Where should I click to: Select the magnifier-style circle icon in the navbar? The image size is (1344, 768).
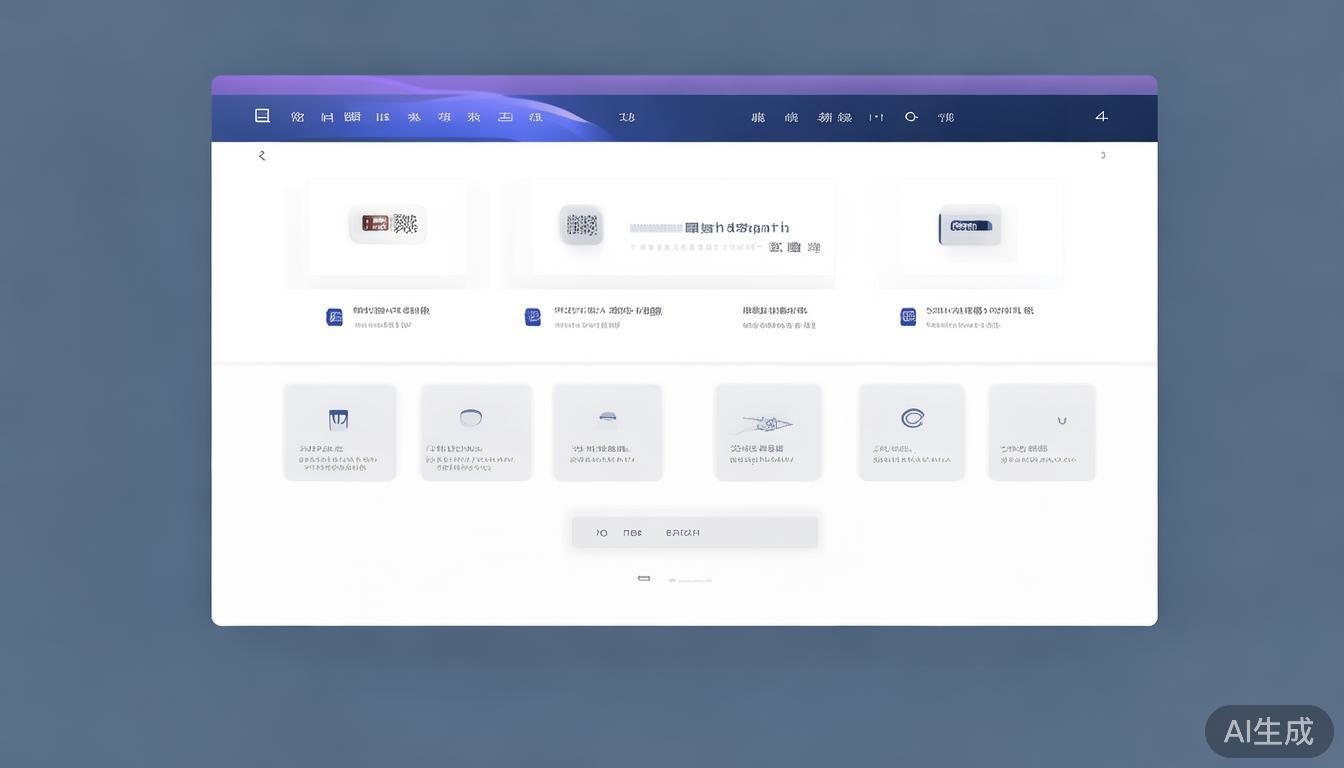click(x=910, y=116)
